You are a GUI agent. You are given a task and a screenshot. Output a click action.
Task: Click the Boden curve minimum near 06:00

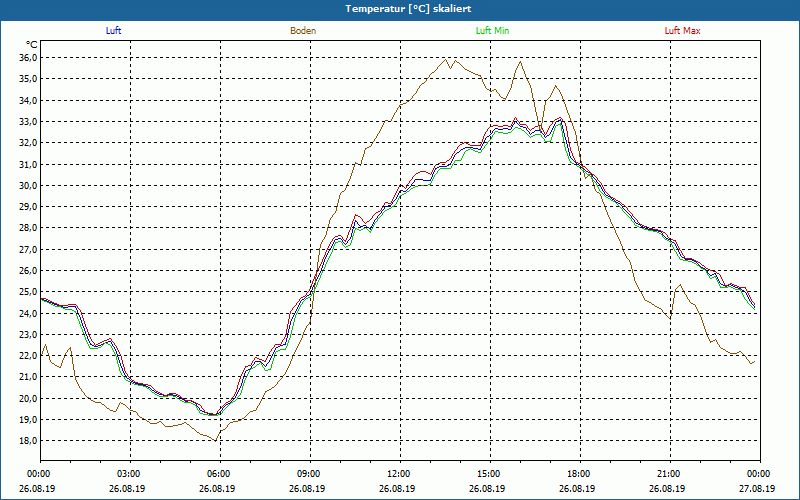(x=216, y=440)
